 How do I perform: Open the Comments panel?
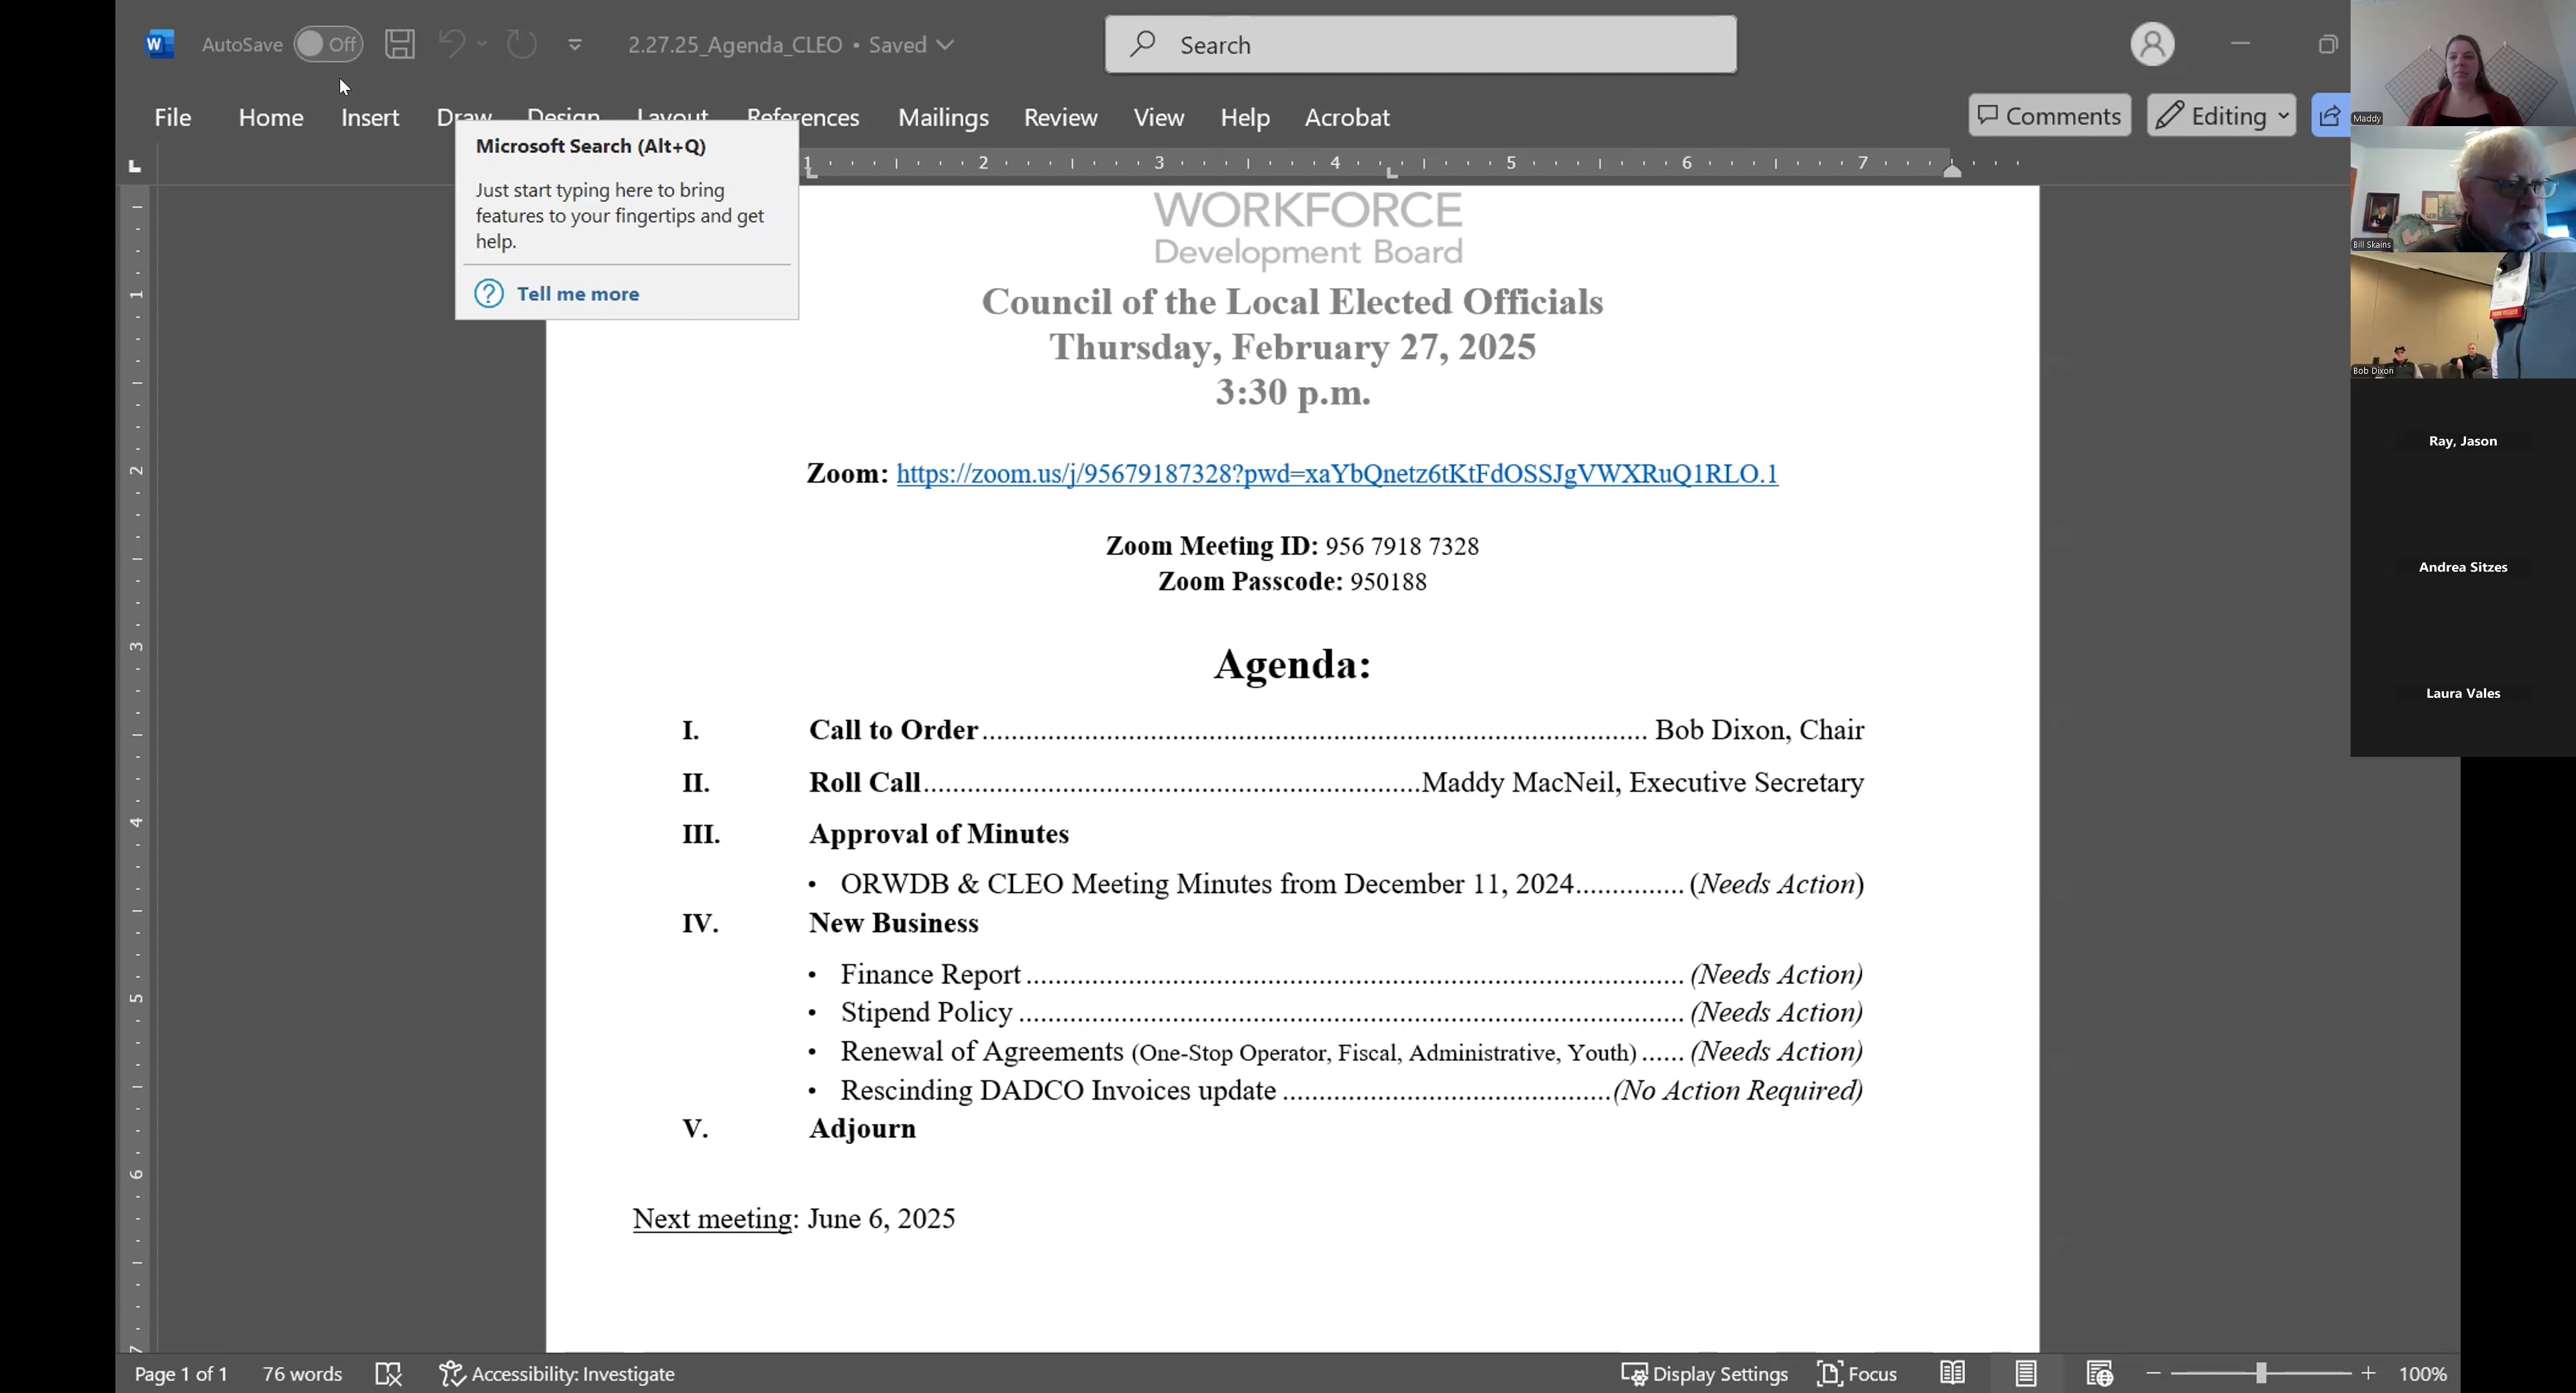tap(2049, 115)
